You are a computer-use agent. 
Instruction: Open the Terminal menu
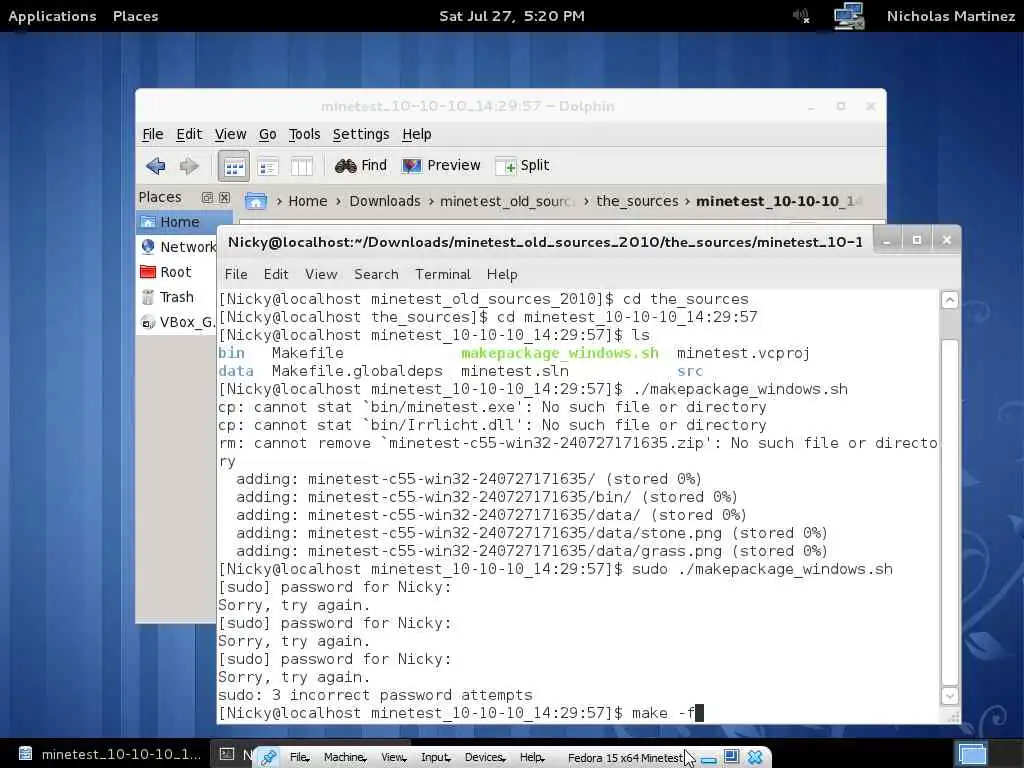[x=443, y=274]
